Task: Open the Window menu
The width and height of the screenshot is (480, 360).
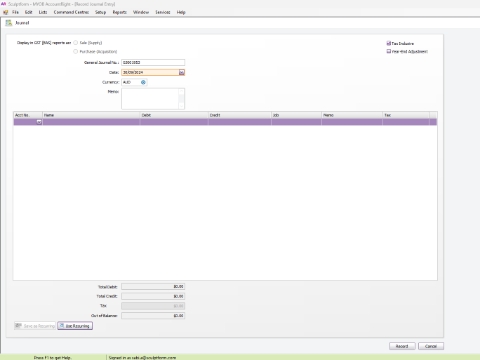Action: [x=141, y=12]
